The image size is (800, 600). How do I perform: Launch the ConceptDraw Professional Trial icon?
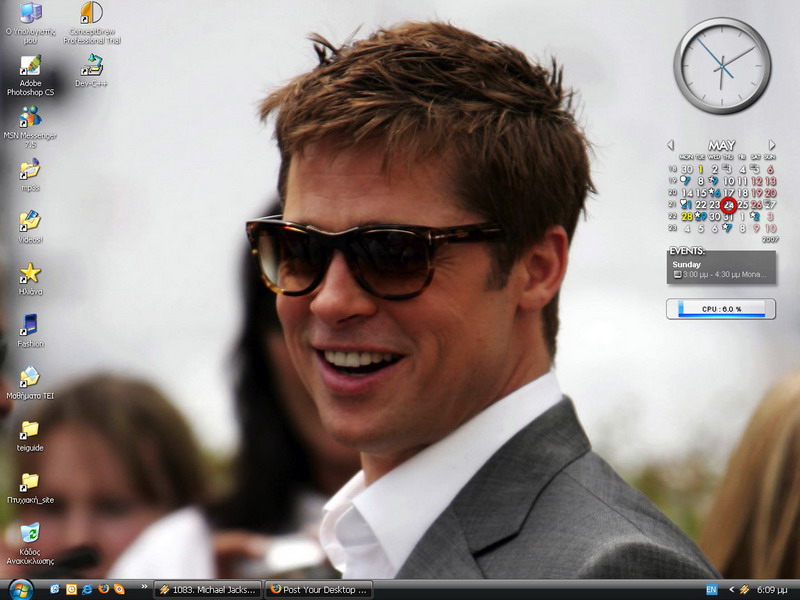point(91,14)
